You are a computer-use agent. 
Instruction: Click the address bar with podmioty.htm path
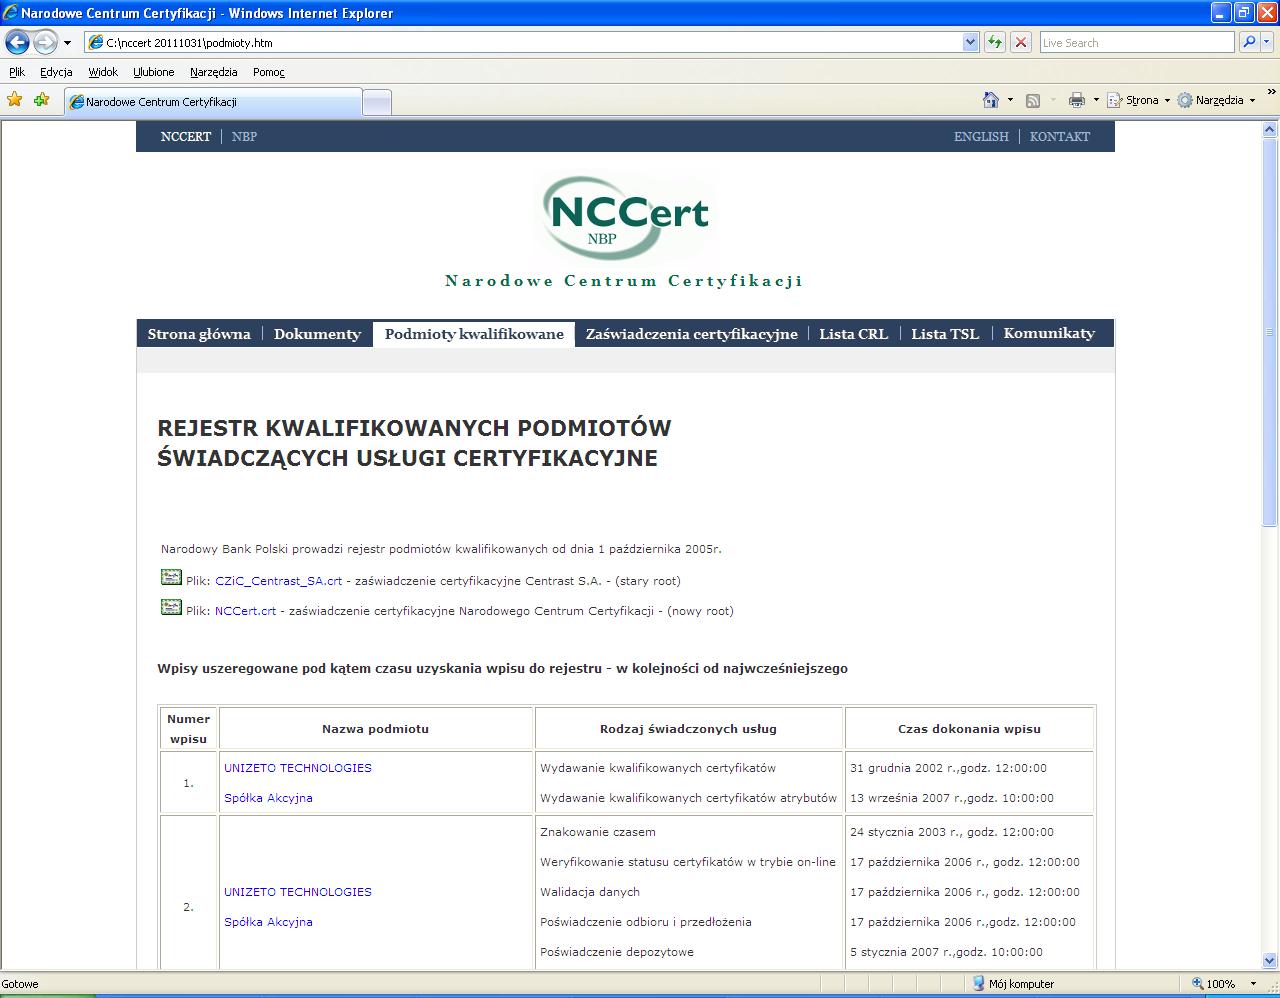pyautogui.click(x=525, y=42)
